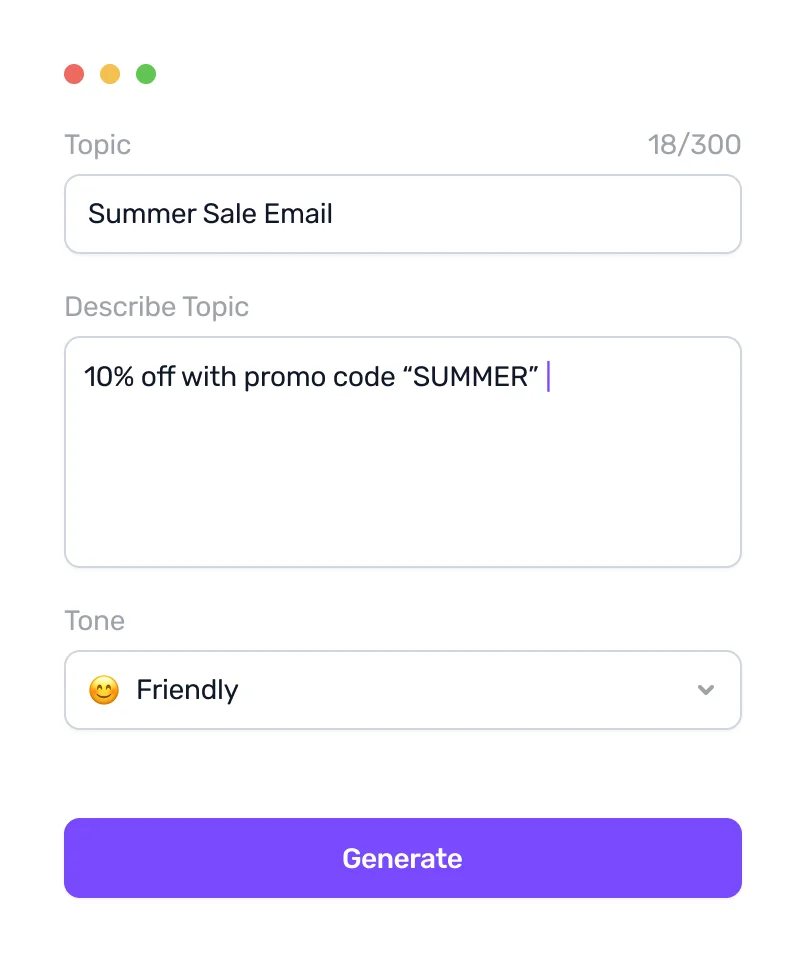Click the yellow minimize window dot
This screenshot has width=806, height=962.
(x=110, y=74)
